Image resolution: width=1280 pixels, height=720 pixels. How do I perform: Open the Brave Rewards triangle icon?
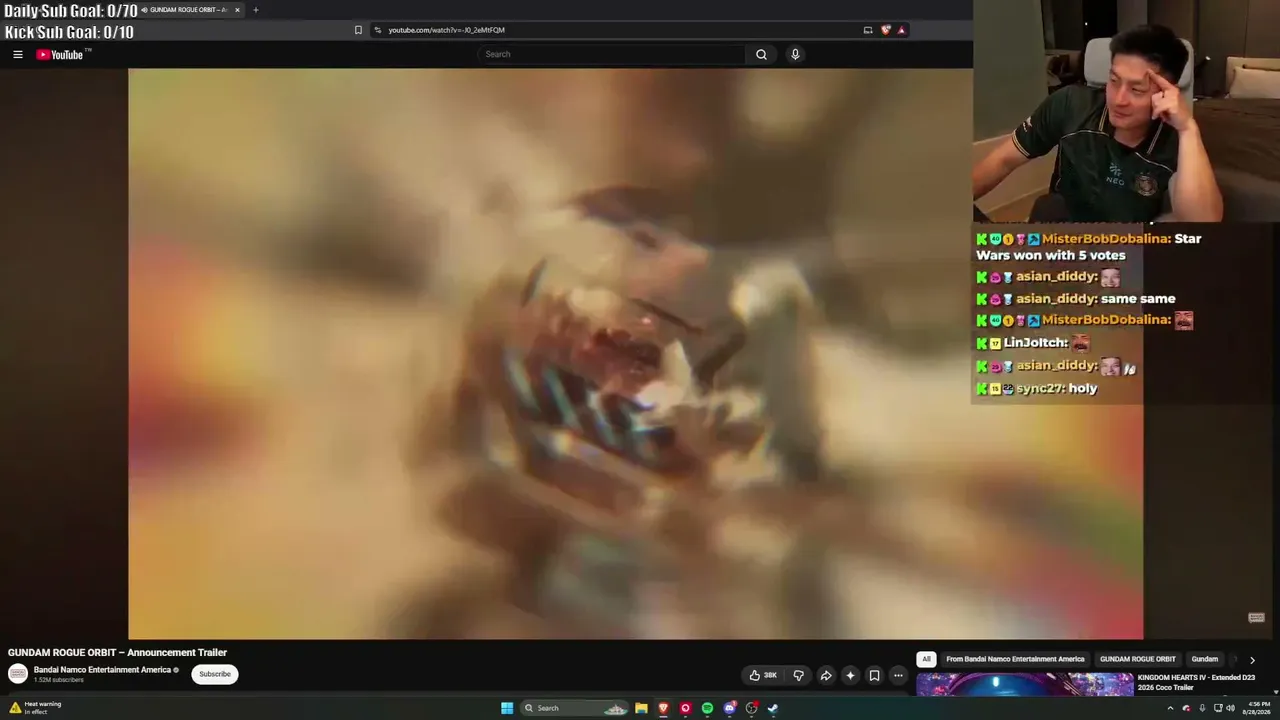[901, 30]
